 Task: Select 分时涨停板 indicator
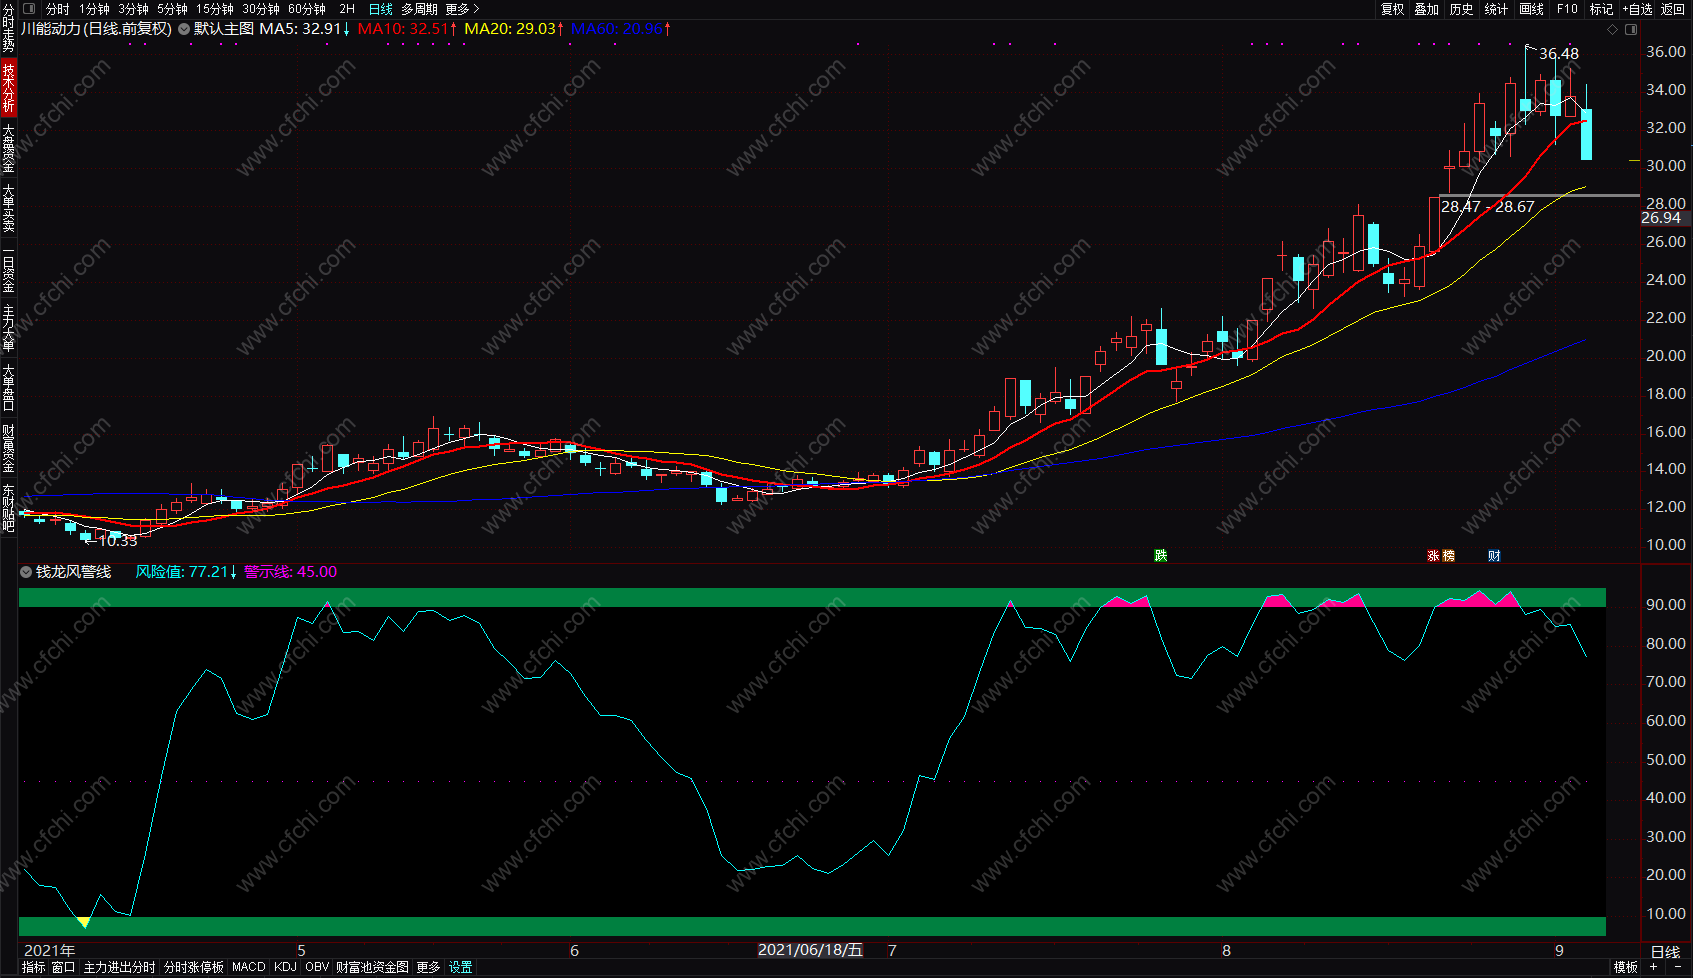(x=194, y=967)
